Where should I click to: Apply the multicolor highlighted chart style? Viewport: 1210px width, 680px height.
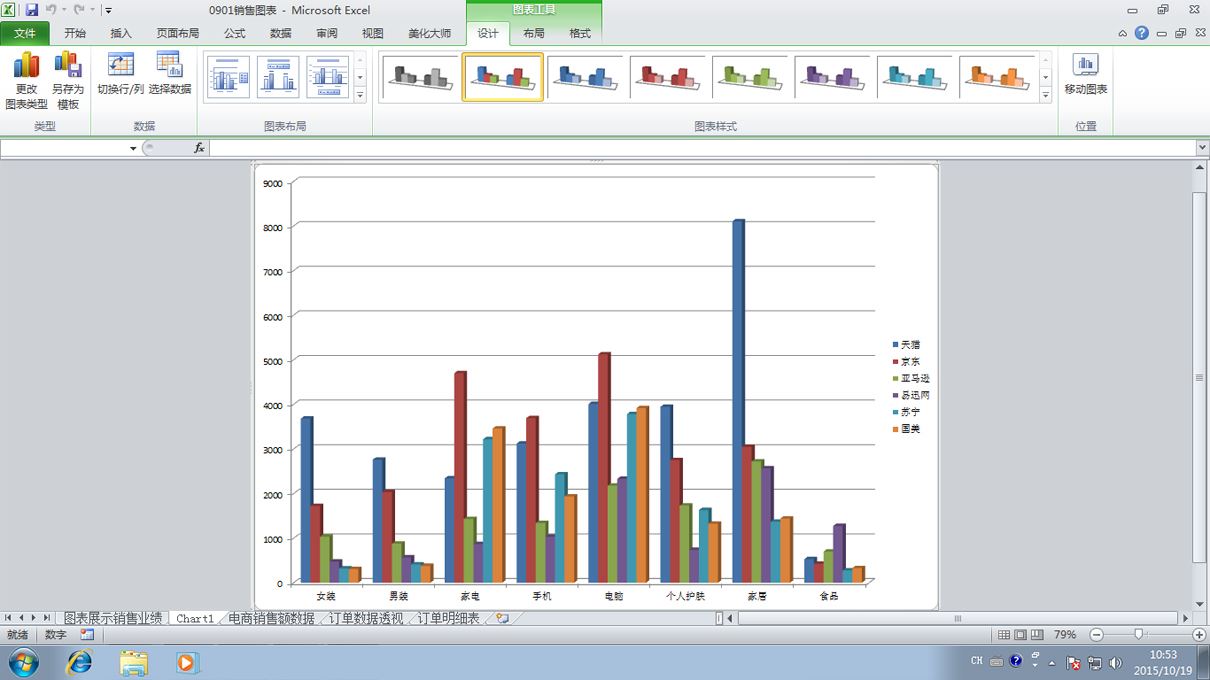[503, 77]
